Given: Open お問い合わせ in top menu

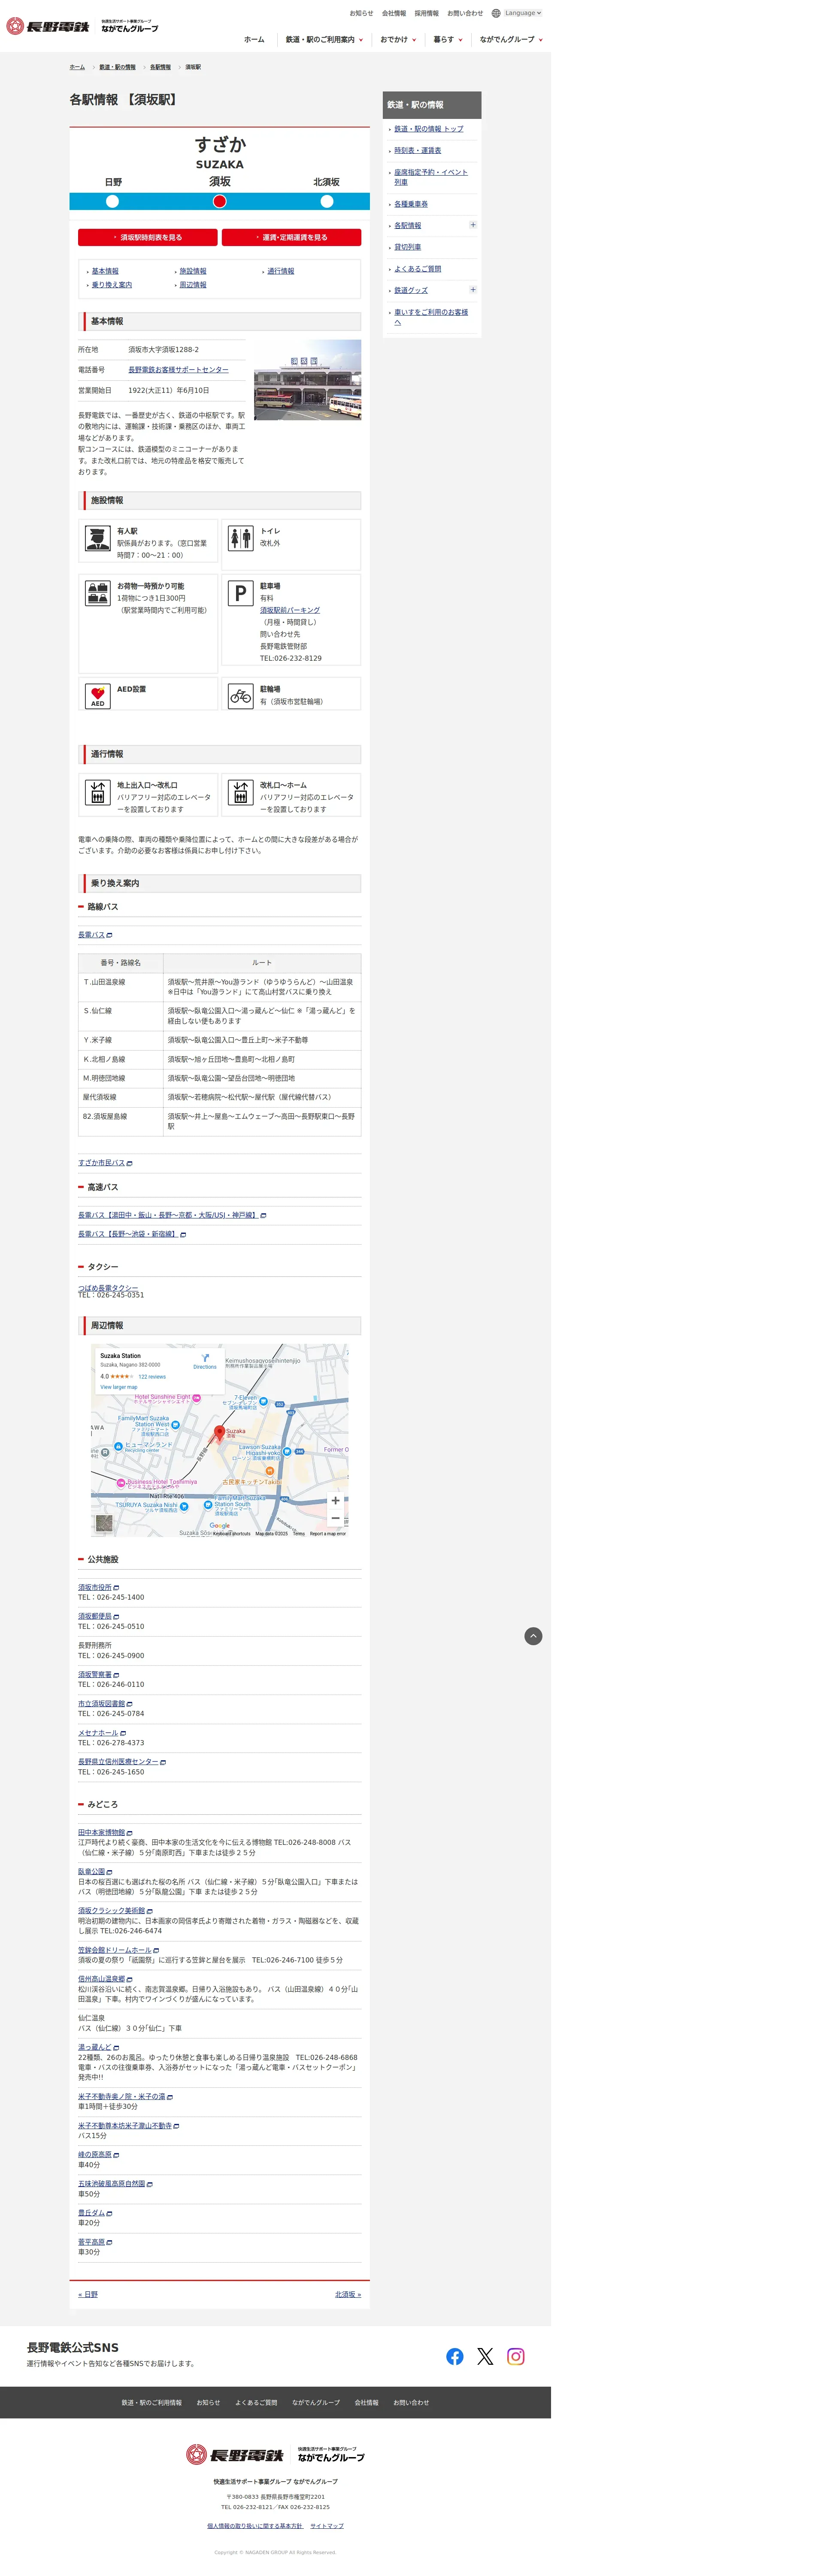Looking at the screenshot, I should (x=465, y=13).
